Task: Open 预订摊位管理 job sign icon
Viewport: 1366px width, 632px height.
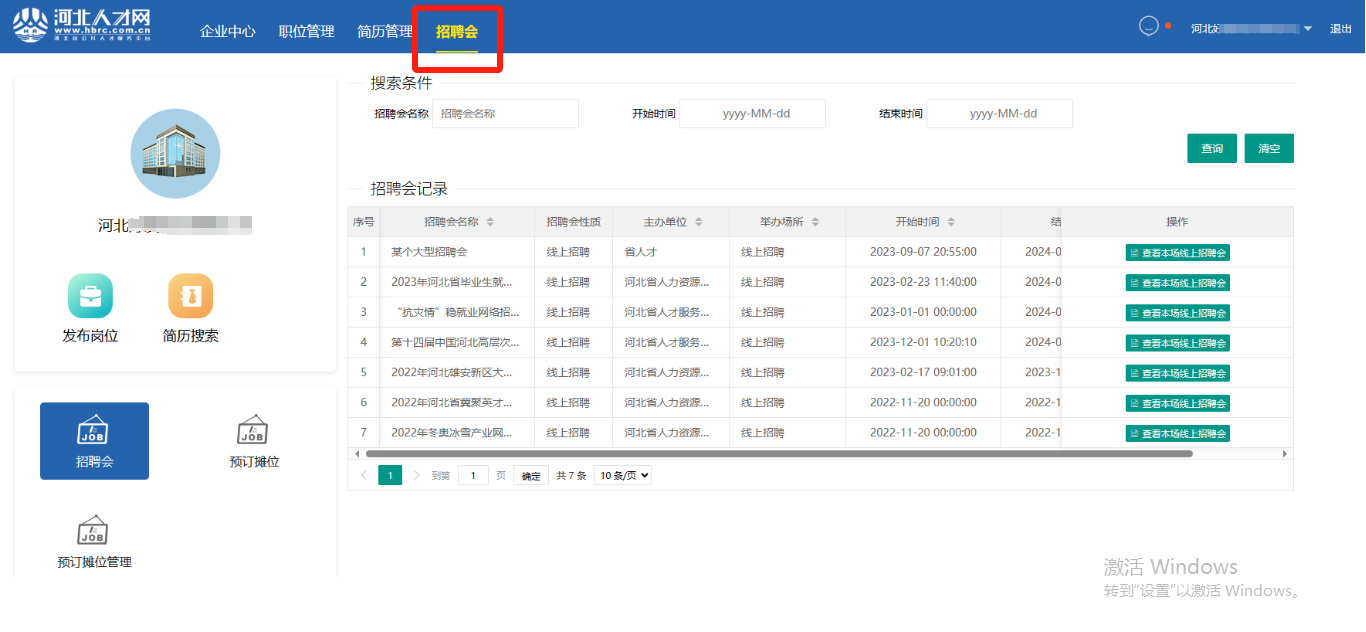Action: (x=93, y=531)
